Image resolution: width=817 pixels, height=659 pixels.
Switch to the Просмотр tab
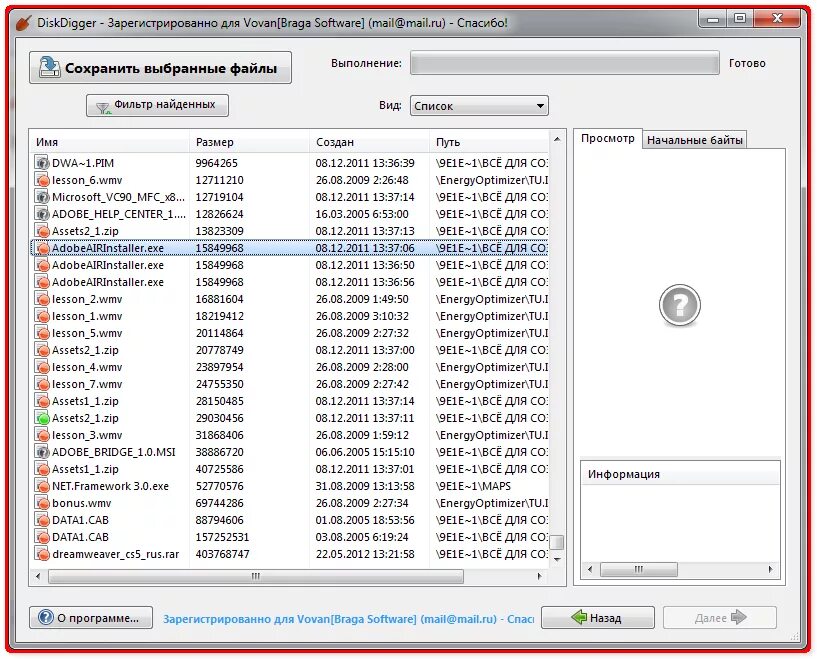click(x=608, y=139)
